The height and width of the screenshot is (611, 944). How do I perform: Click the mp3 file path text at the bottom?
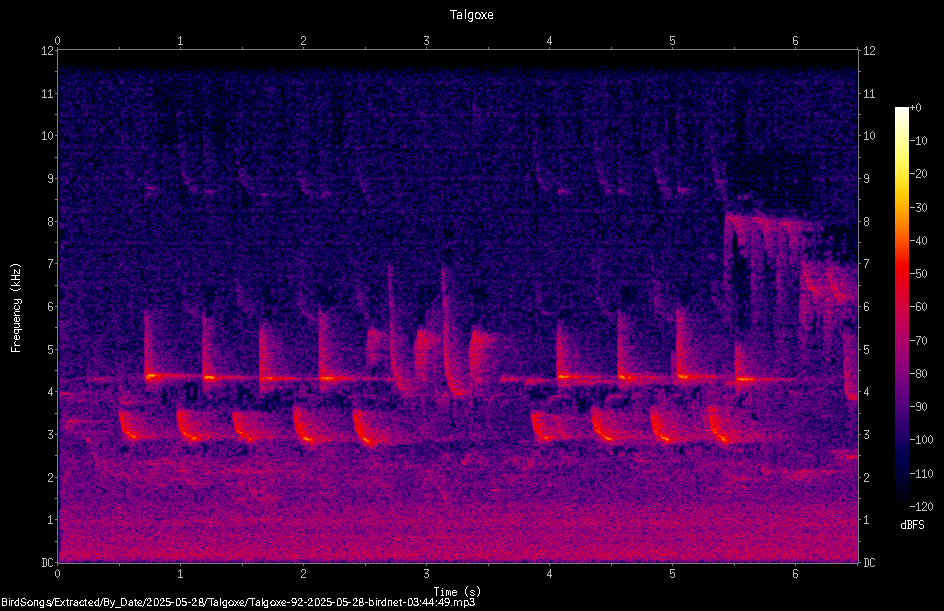[x=238, y=602]
